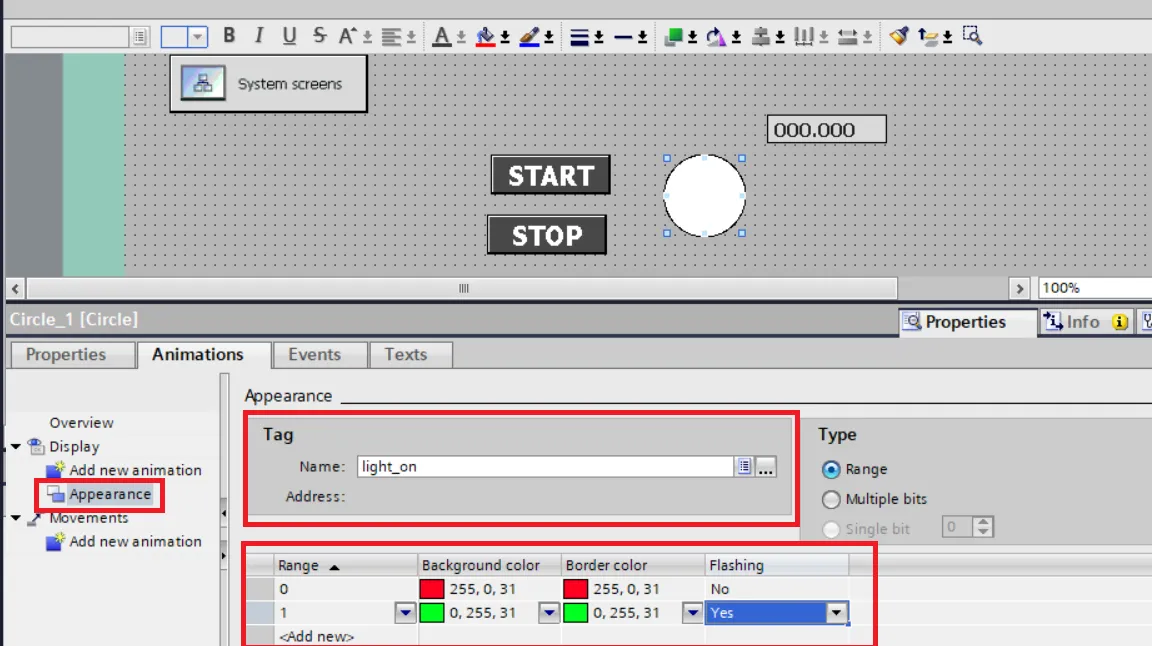The width and height of the screenshot is (1152, 646).
Task: Select the Multiple bits option
Action: coord(831,499)
